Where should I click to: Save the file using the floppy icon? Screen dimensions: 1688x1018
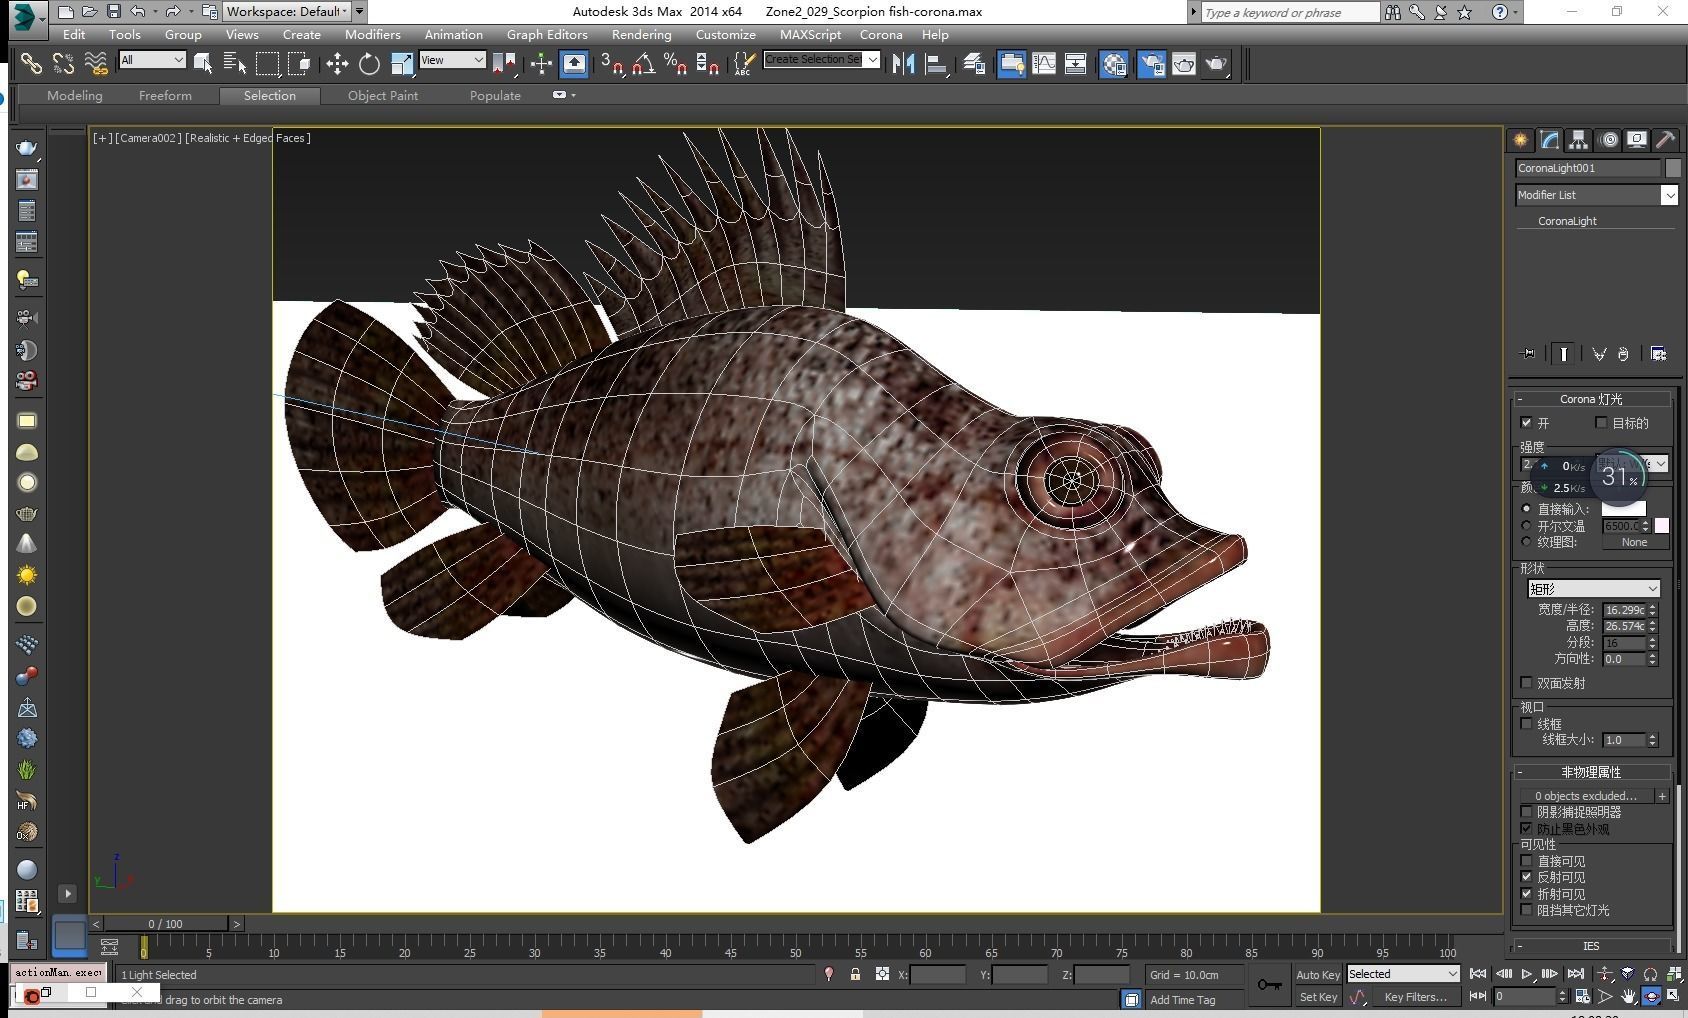click(x=113, y=12)
